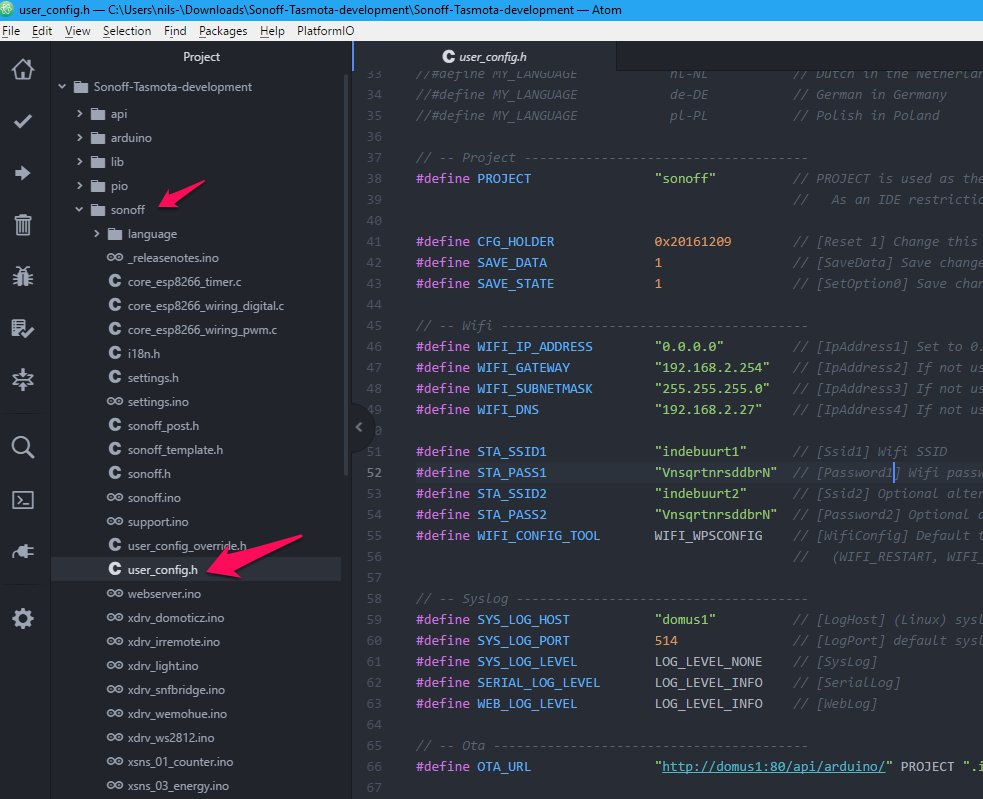Click the Arduino icon of _releasenotes.ino
This screenshot has height=799, width=983.
(115, 257)
